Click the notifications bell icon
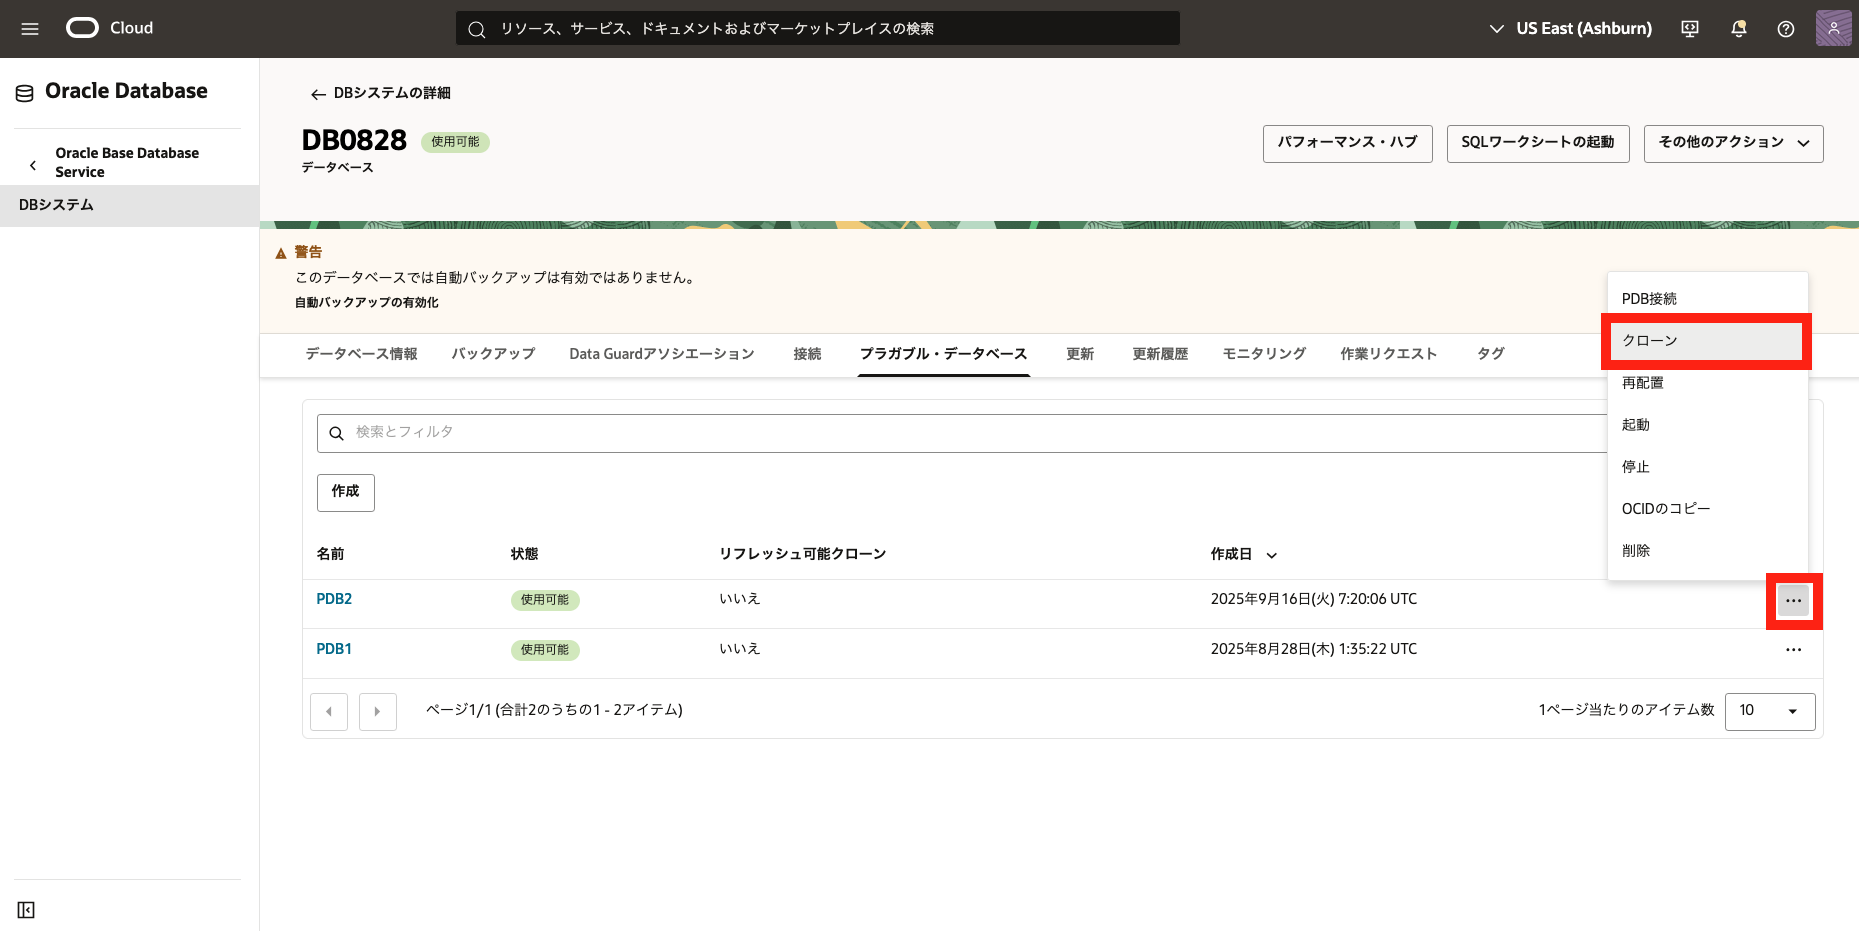 click(x=1738, y=29)
